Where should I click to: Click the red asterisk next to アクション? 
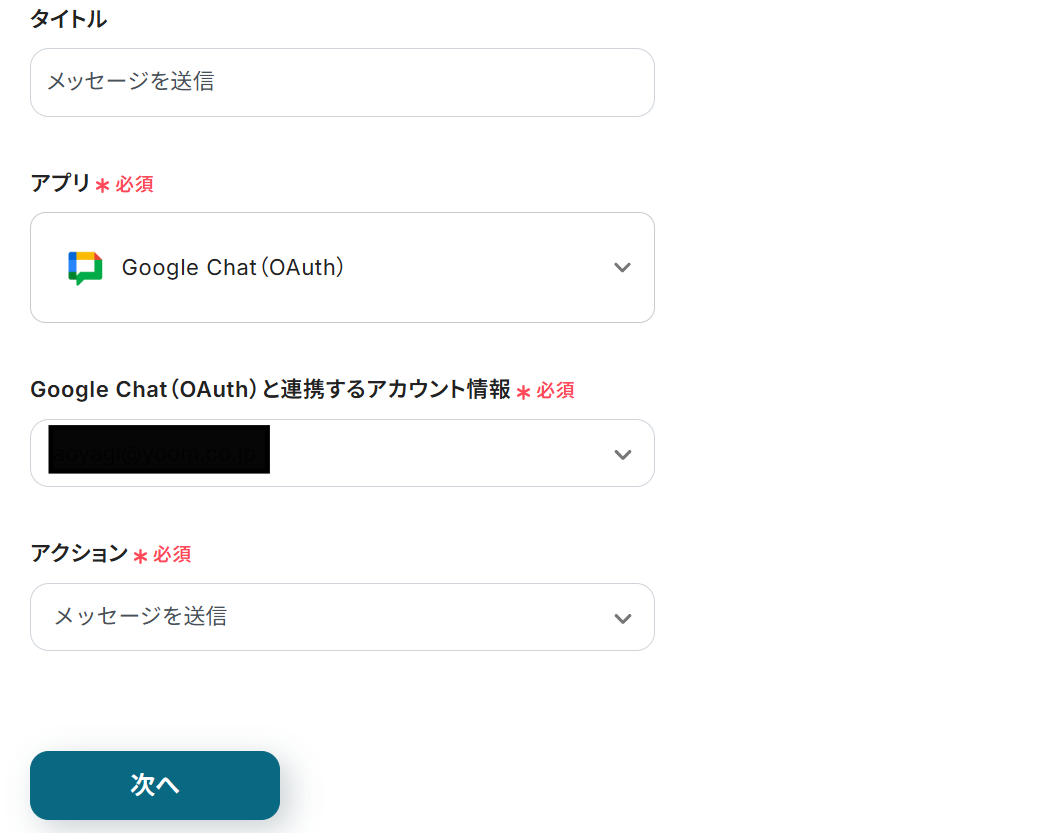[140, 555]
